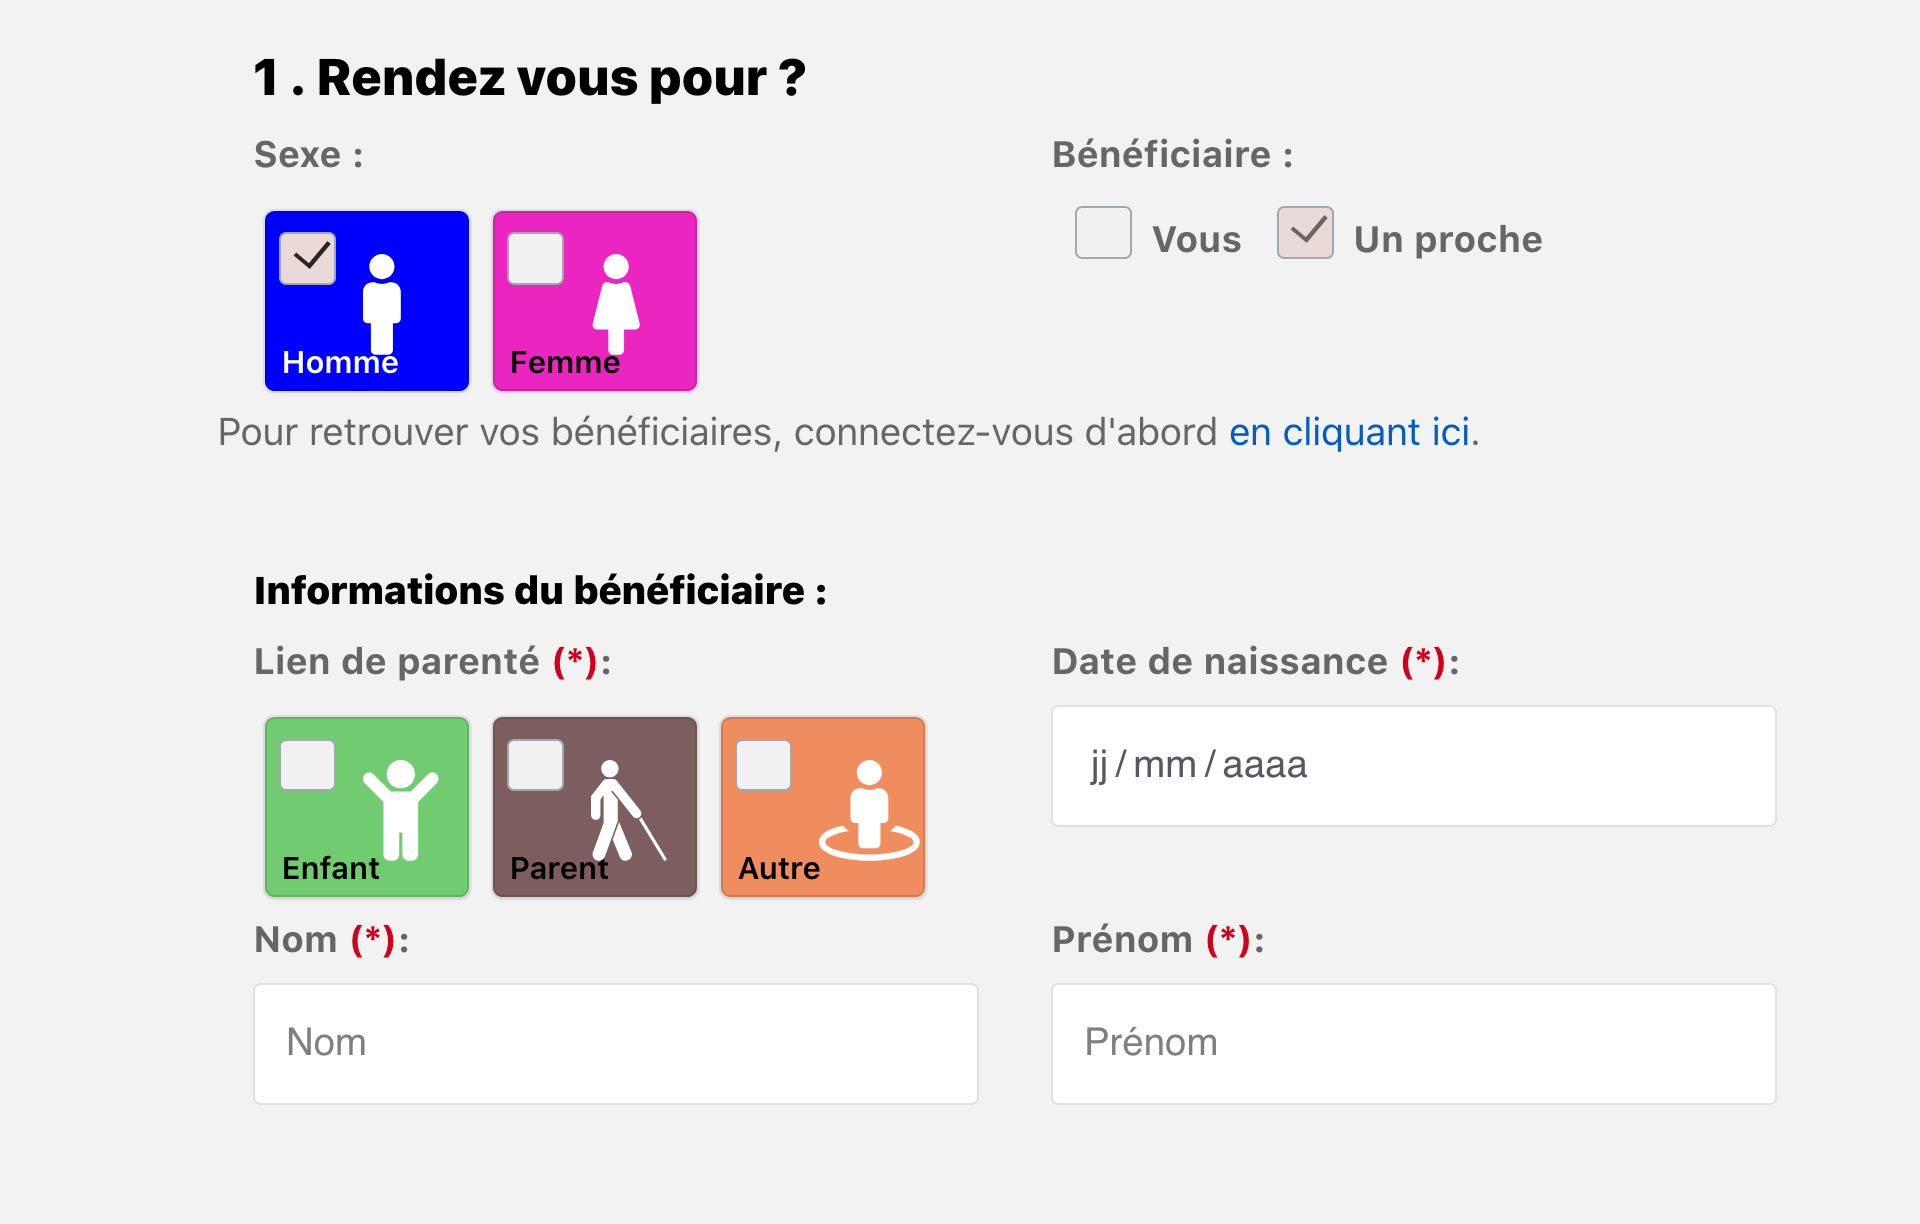Focus the Date de naissance field
This screenshot has width=1920, height=1224.
click(x=1413, y=766)
